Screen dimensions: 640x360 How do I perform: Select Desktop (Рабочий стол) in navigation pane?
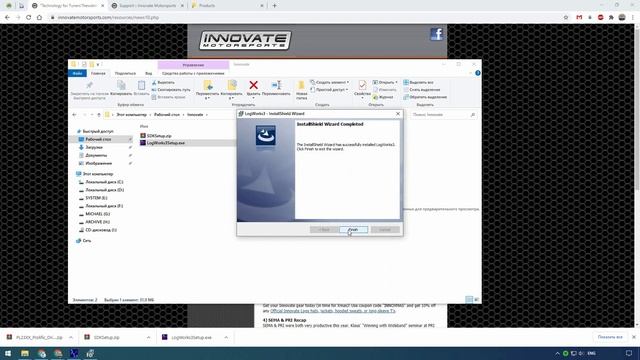tap(98, 139)
